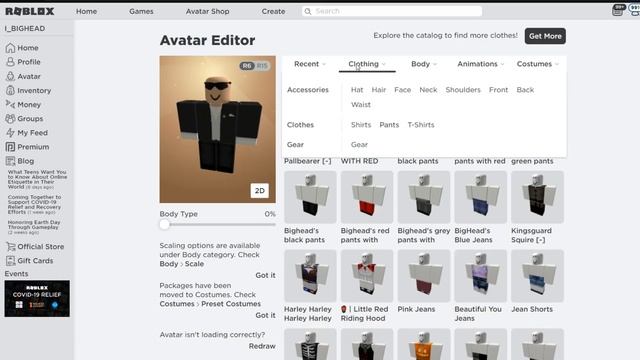The height and width of the screenshot is (360, 640).
Task: Open the Official Store cart icon
Action: tap(10, 247)
